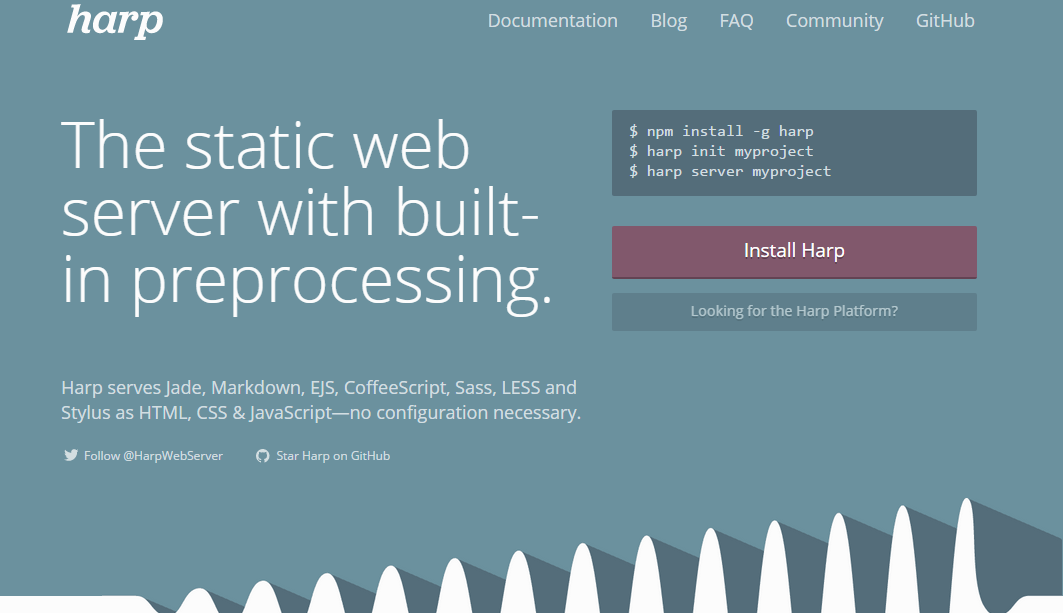The height and width of the screenshot is (613, 1063).
Task: Visit the Community page
Action: [835, 21]
